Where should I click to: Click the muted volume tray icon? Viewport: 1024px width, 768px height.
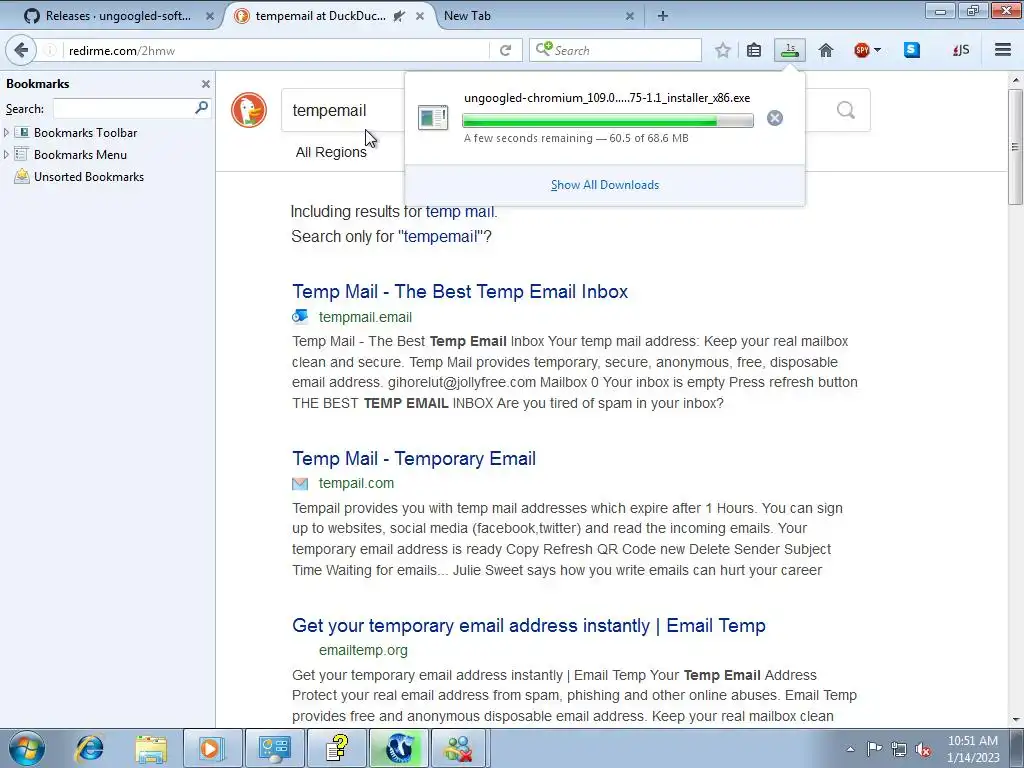coord(923,749)
